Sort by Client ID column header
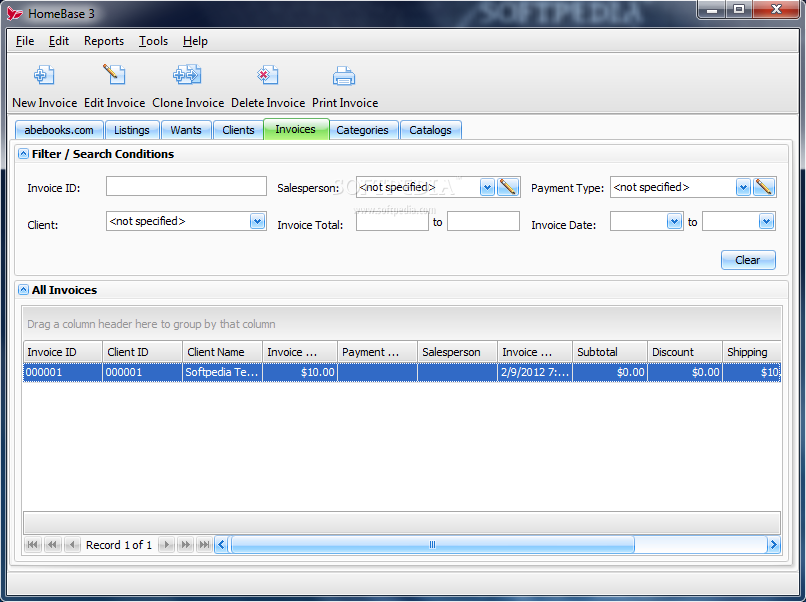The height and width of the screenshot is (602, 806). [x=142, y=352]
